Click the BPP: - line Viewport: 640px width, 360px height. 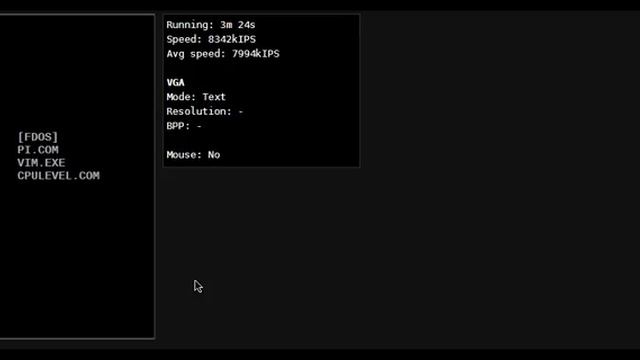pos(184,126)
